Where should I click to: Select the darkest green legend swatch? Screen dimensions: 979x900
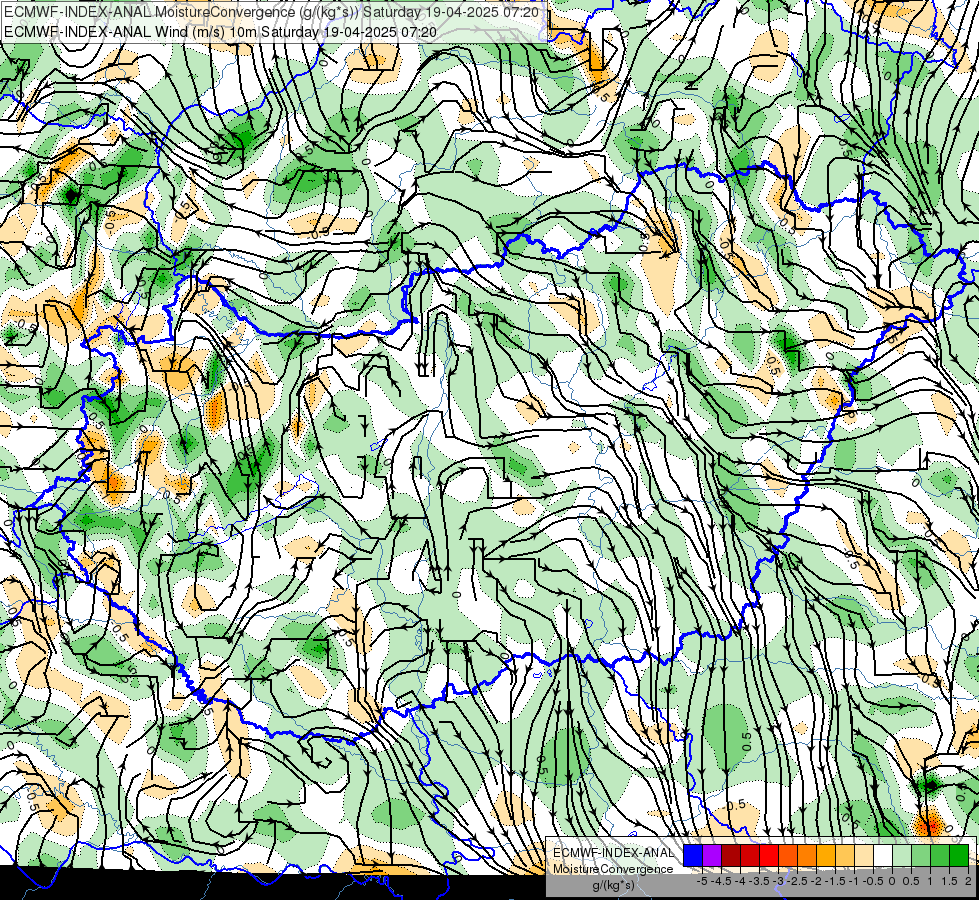point(959,855)
